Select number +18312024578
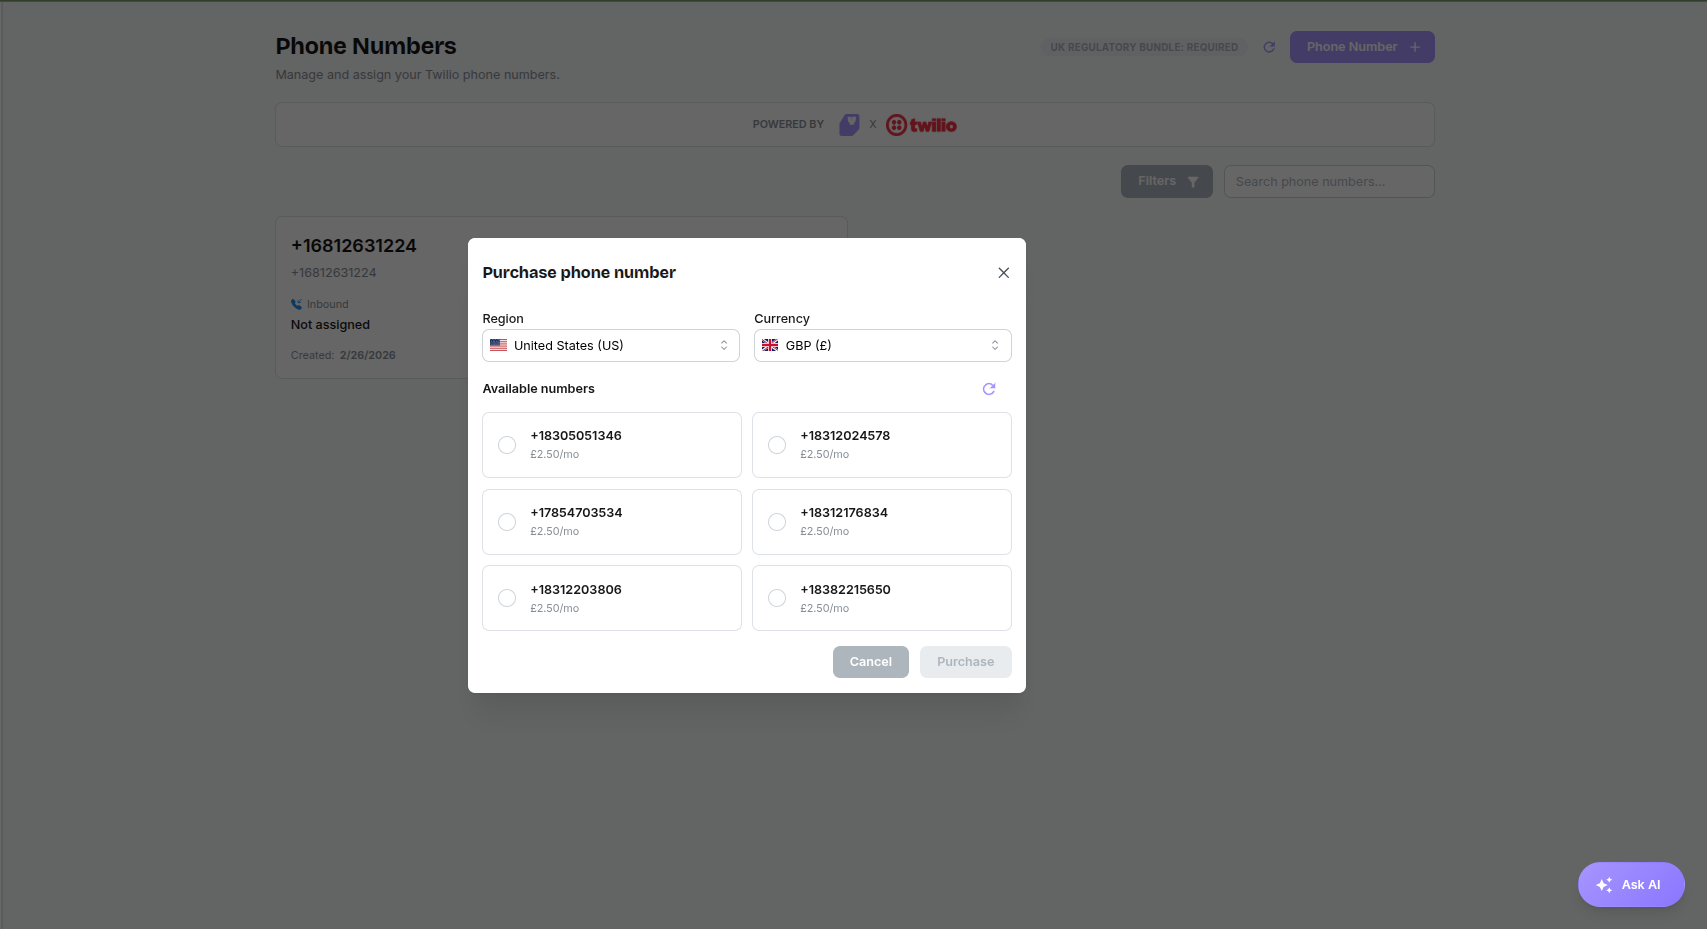 [x=882, y=445]
